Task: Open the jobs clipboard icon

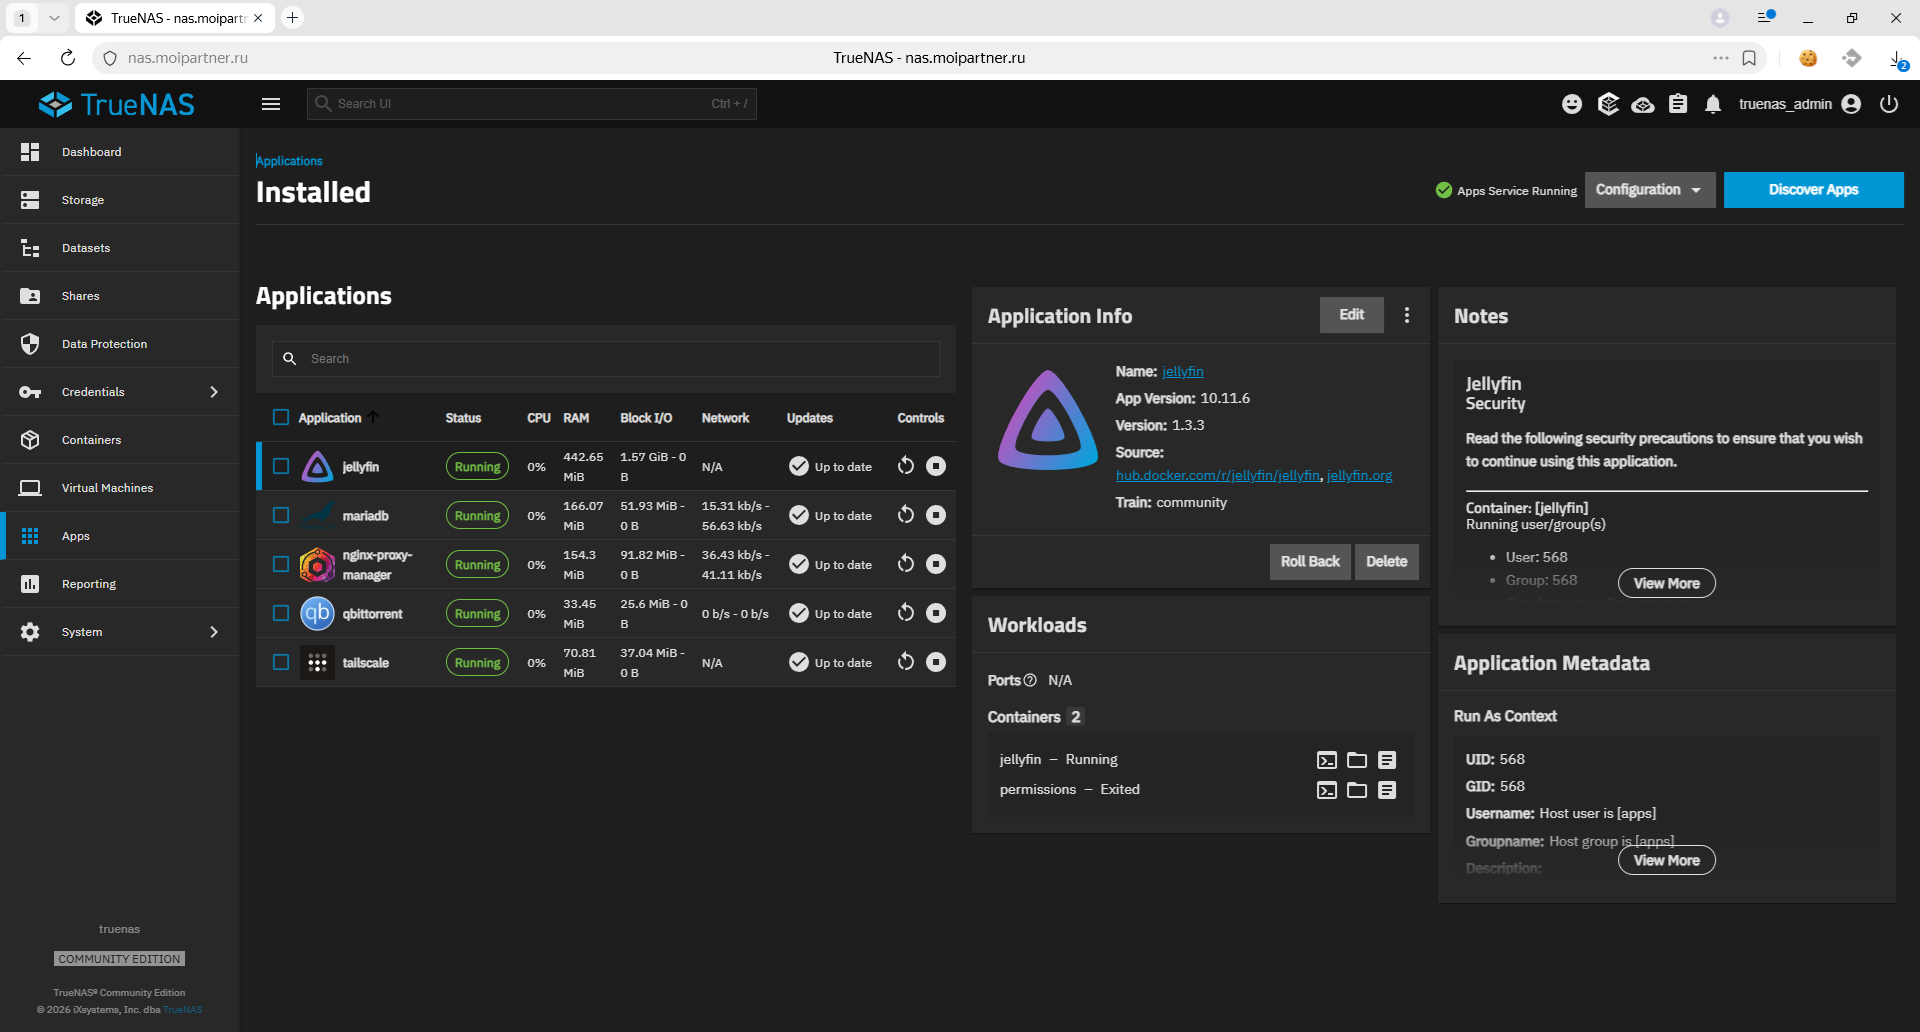Action: tap(1677, 104)
